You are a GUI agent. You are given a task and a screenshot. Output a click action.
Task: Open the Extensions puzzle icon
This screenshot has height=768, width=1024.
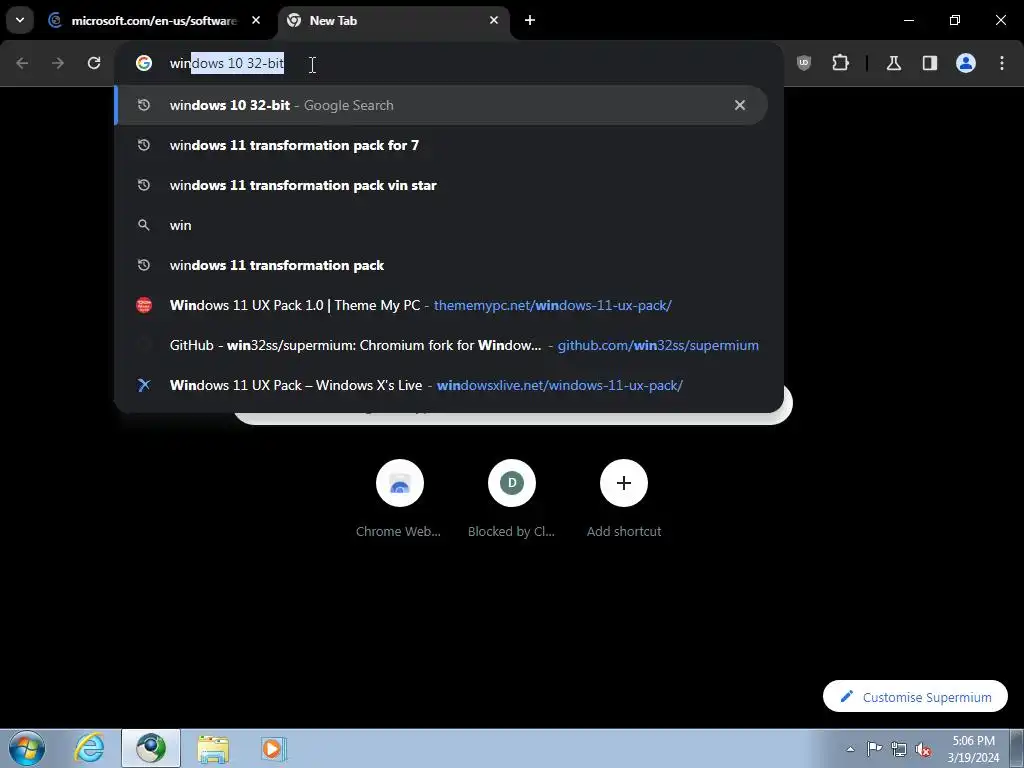840,63
